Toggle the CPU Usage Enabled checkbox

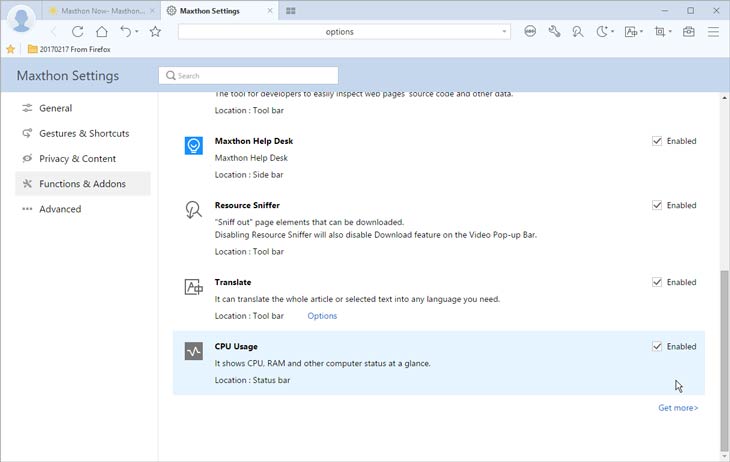(657, 346)
